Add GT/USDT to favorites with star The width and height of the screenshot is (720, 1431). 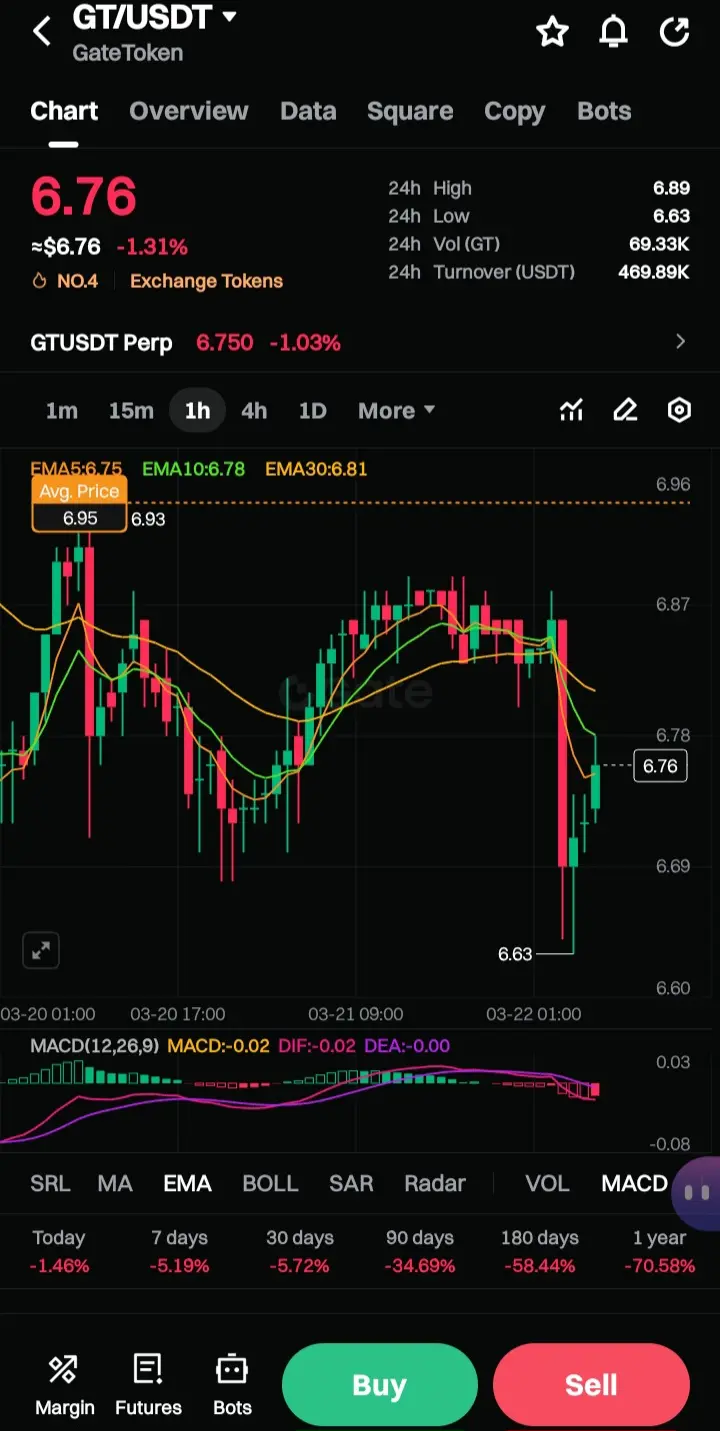552,32
